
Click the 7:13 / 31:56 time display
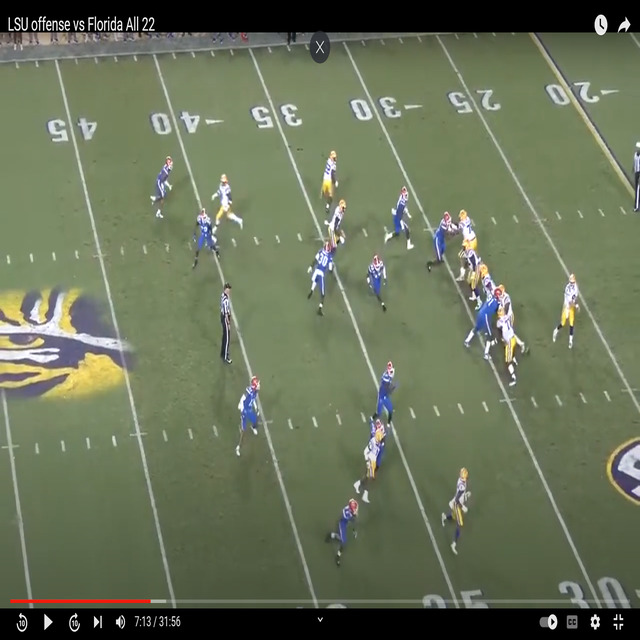pyautogui.click(x=155, y=622)
